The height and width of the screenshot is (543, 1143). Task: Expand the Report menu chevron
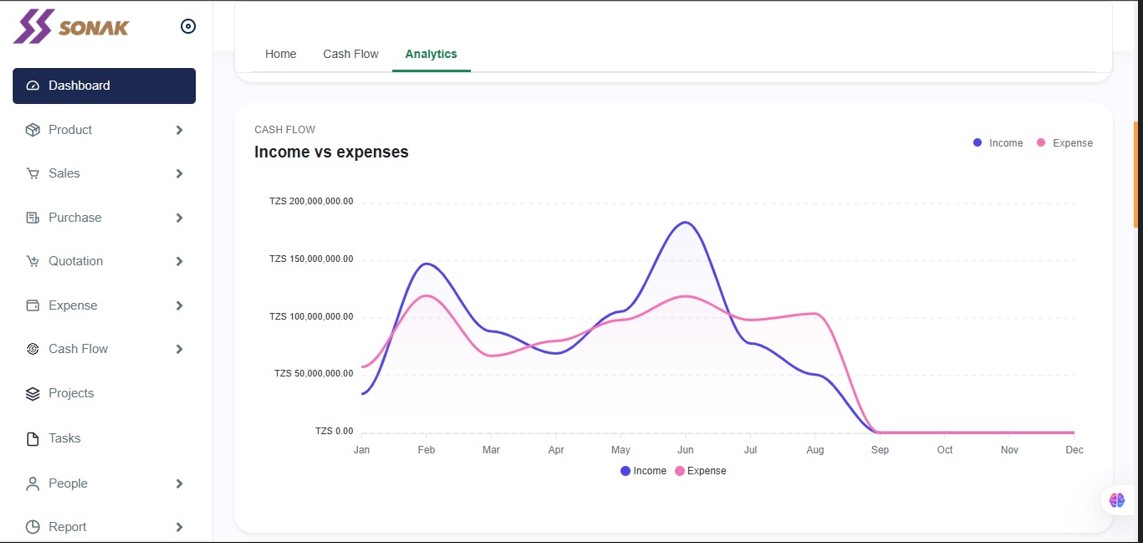point(179,527)
